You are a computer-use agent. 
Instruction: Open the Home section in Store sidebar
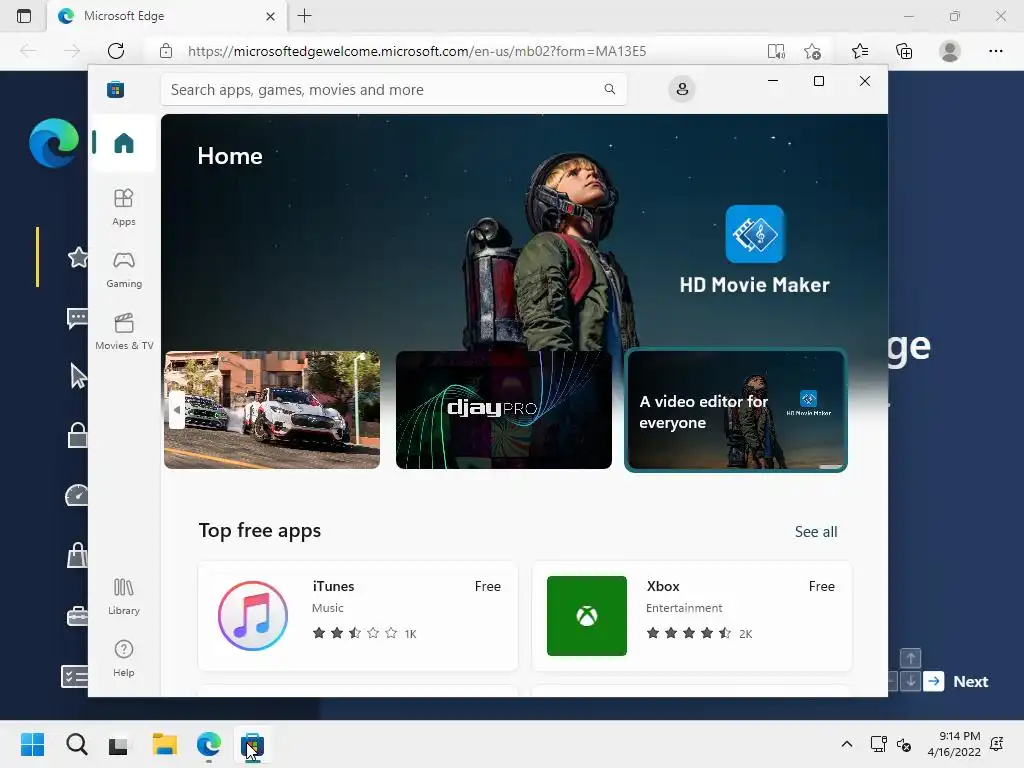[123, 142]
